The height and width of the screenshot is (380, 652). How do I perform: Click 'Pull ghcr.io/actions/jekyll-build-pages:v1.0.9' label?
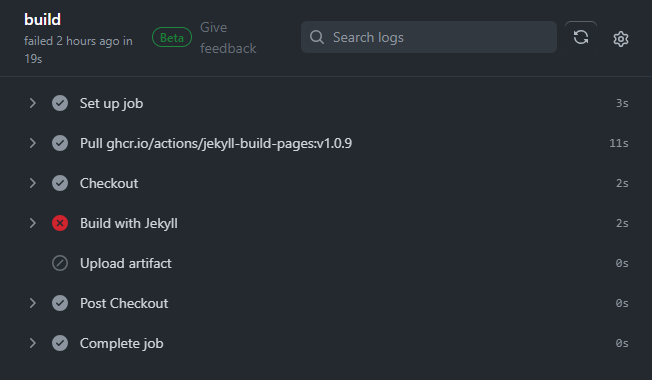coord(216,143)
